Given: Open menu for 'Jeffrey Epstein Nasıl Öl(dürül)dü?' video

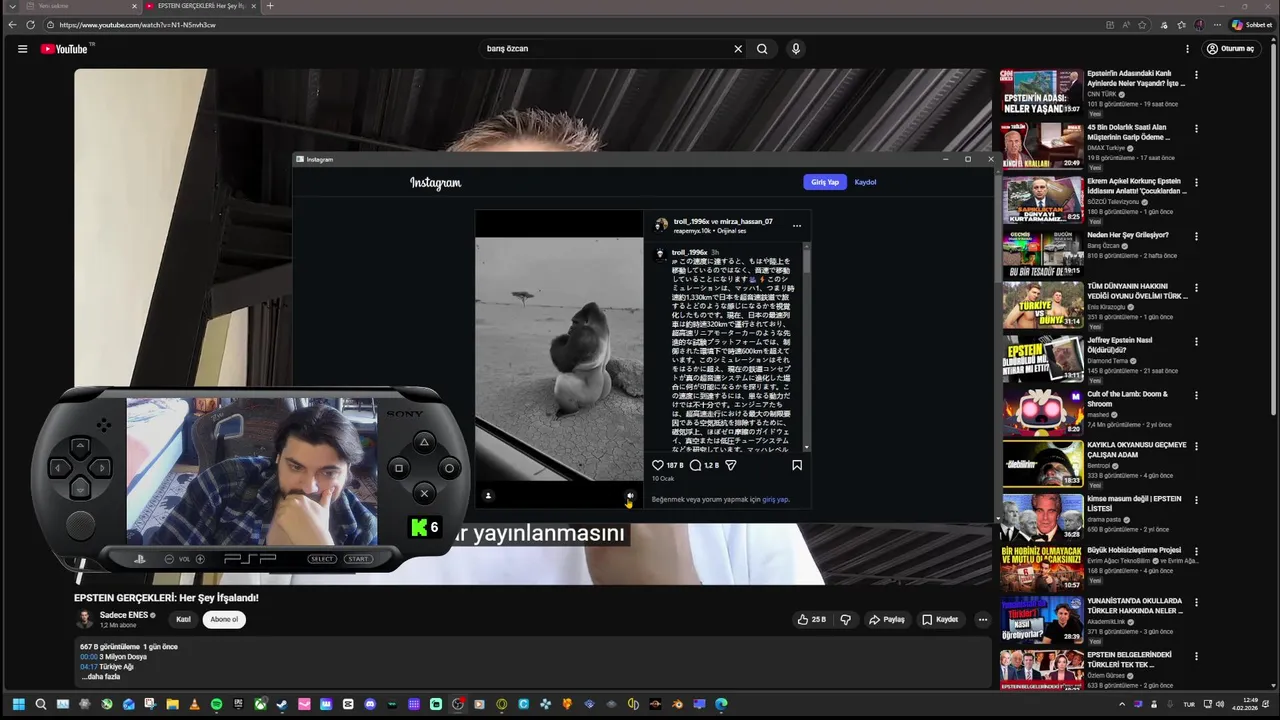Looking at the screenshot, I should (x=1196, y=341).
